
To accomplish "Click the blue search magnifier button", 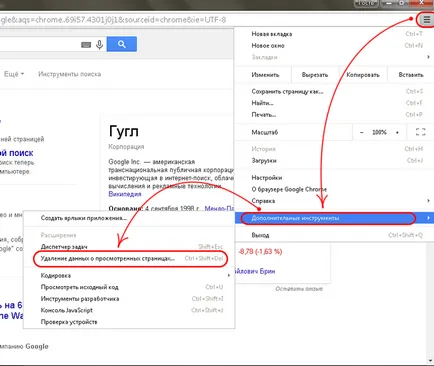I will tap(122, 44).
